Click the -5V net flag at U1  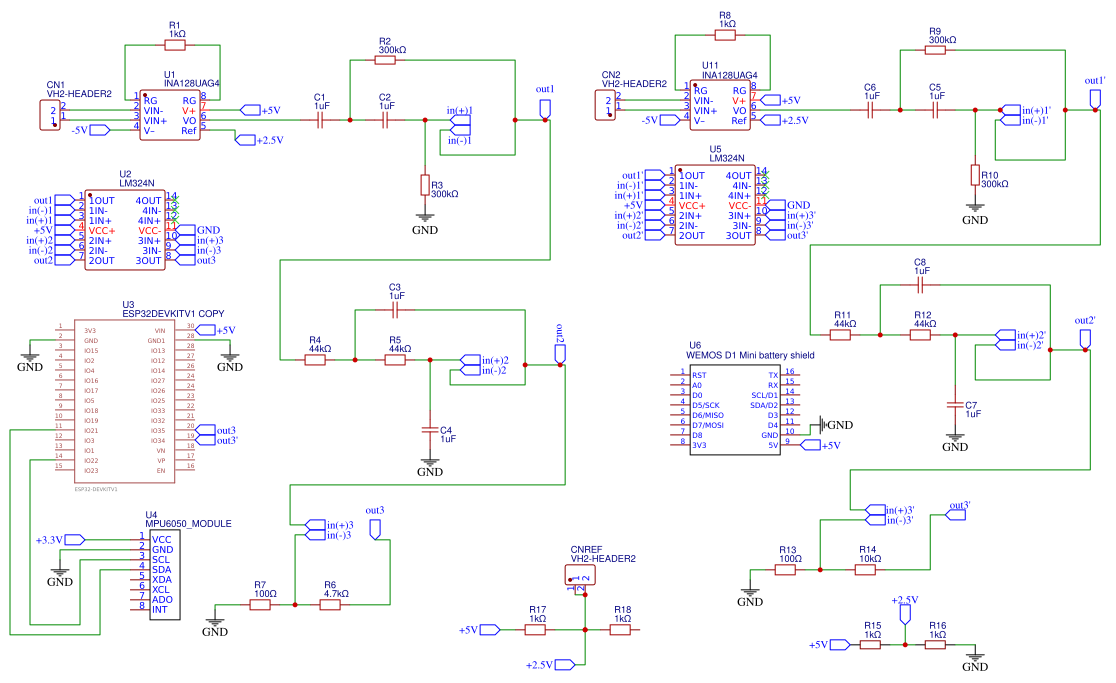click(x=100, y=130)
